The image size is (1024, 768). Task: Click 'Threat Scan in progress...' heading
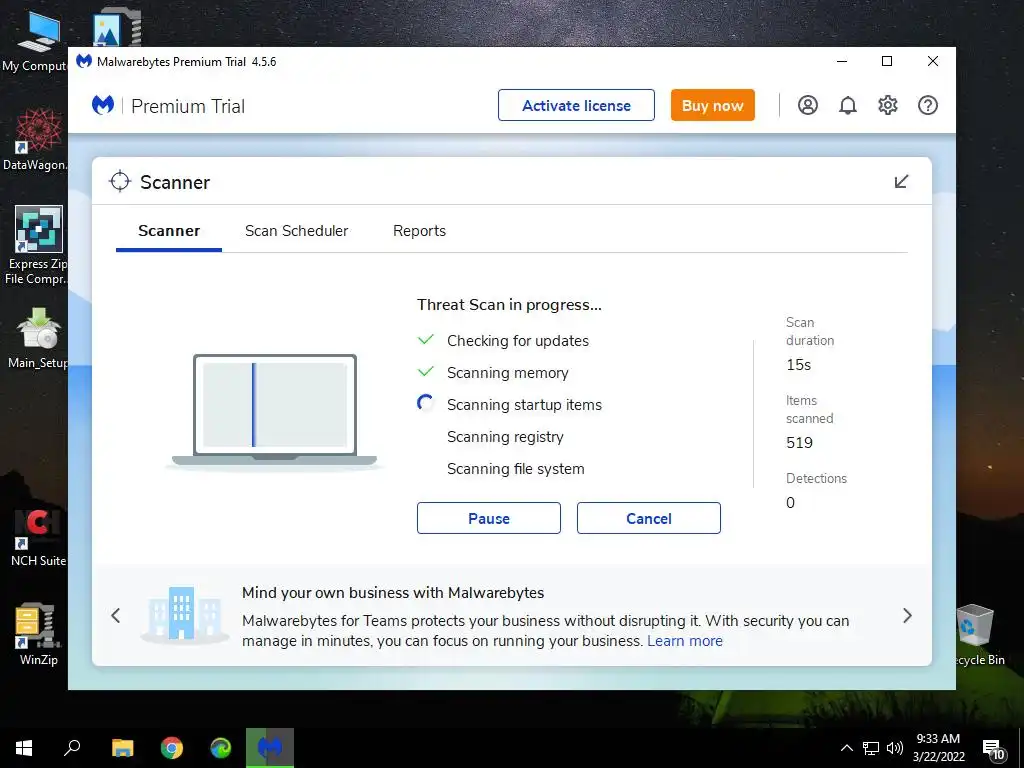(509, 304)
